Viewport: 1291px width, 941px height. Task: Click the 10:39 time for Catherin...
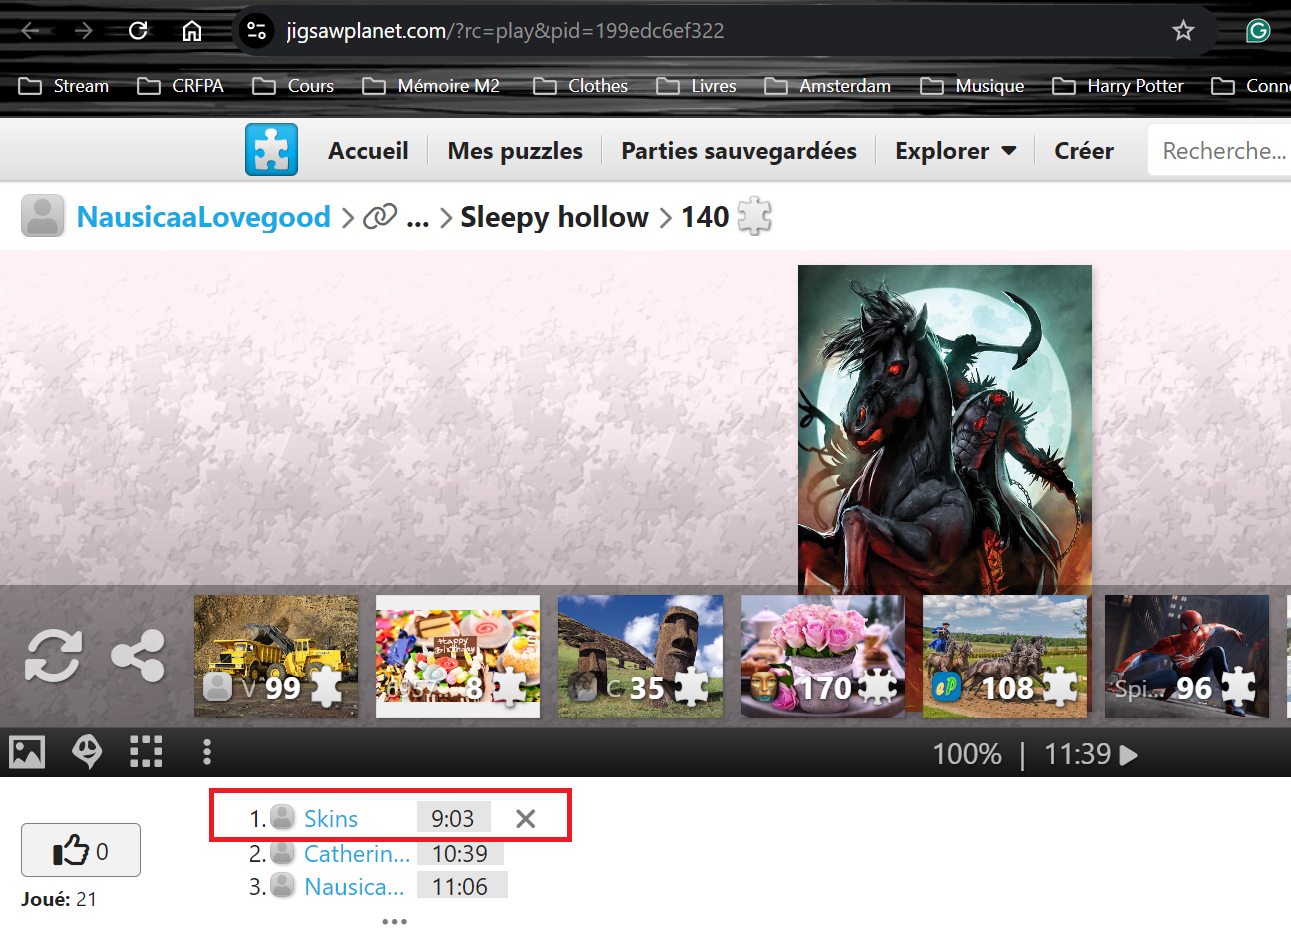click(x=460, y=854)
